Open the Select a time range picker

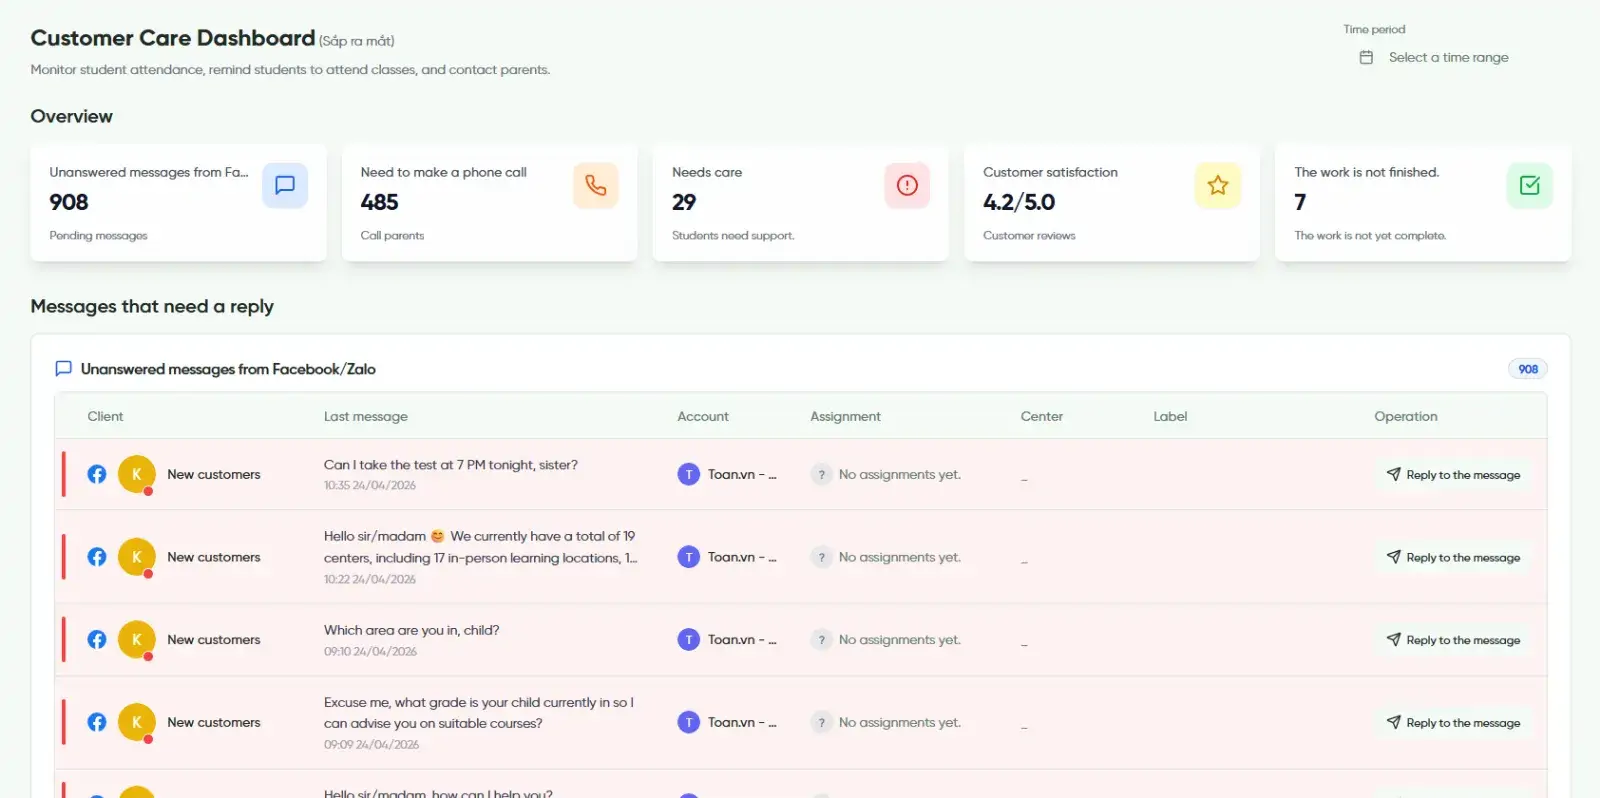pos(1448,58)
